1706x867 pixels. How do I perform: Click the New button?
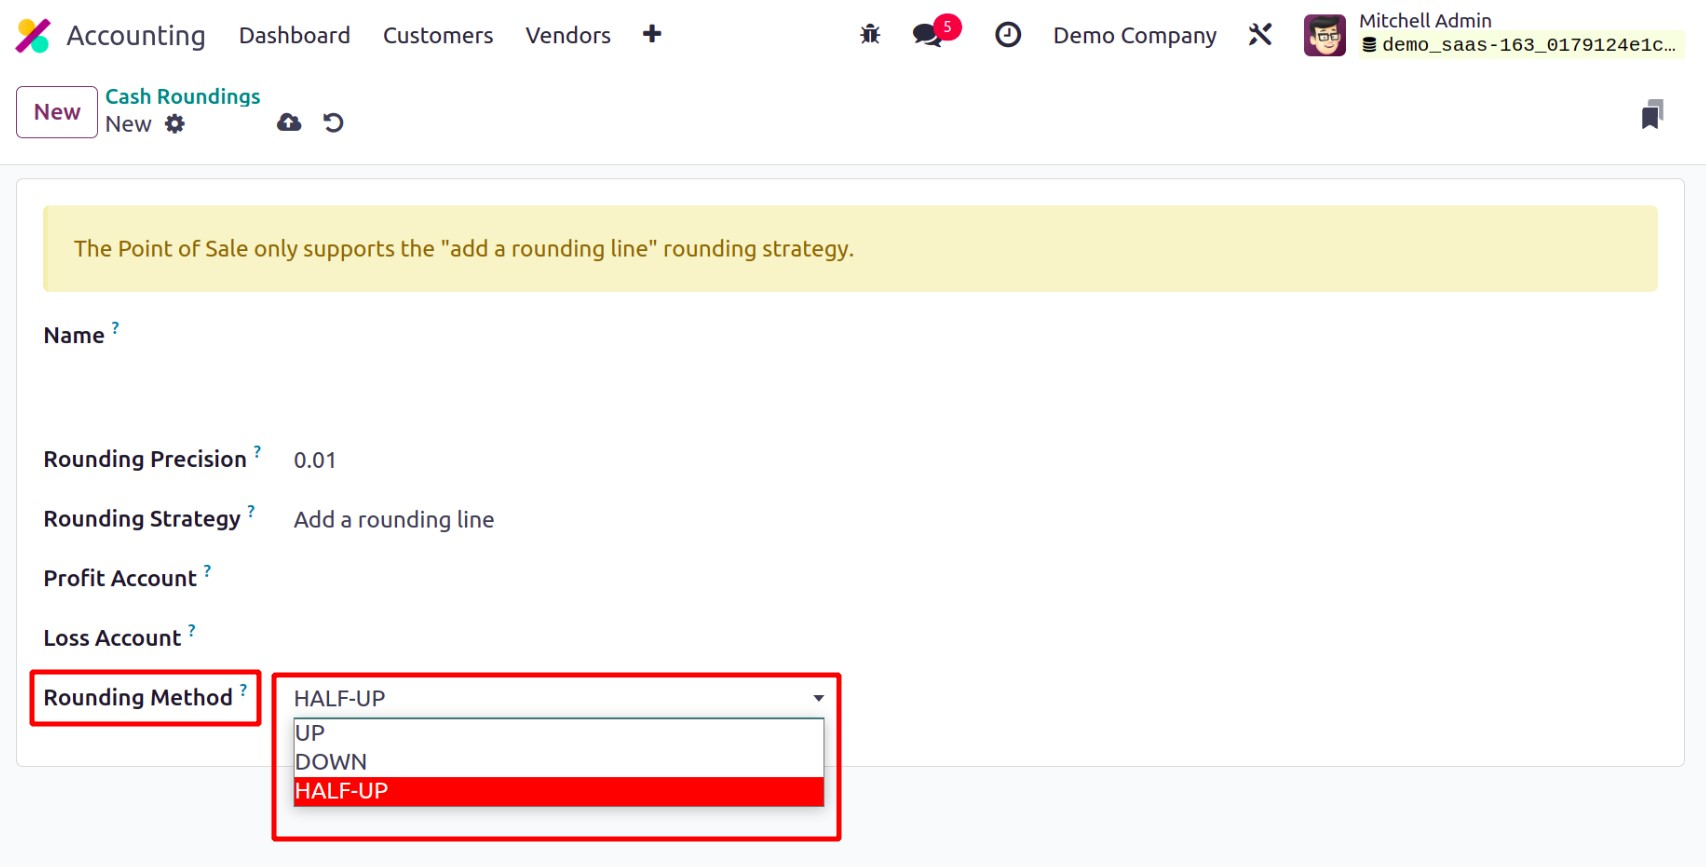(57, 112)
